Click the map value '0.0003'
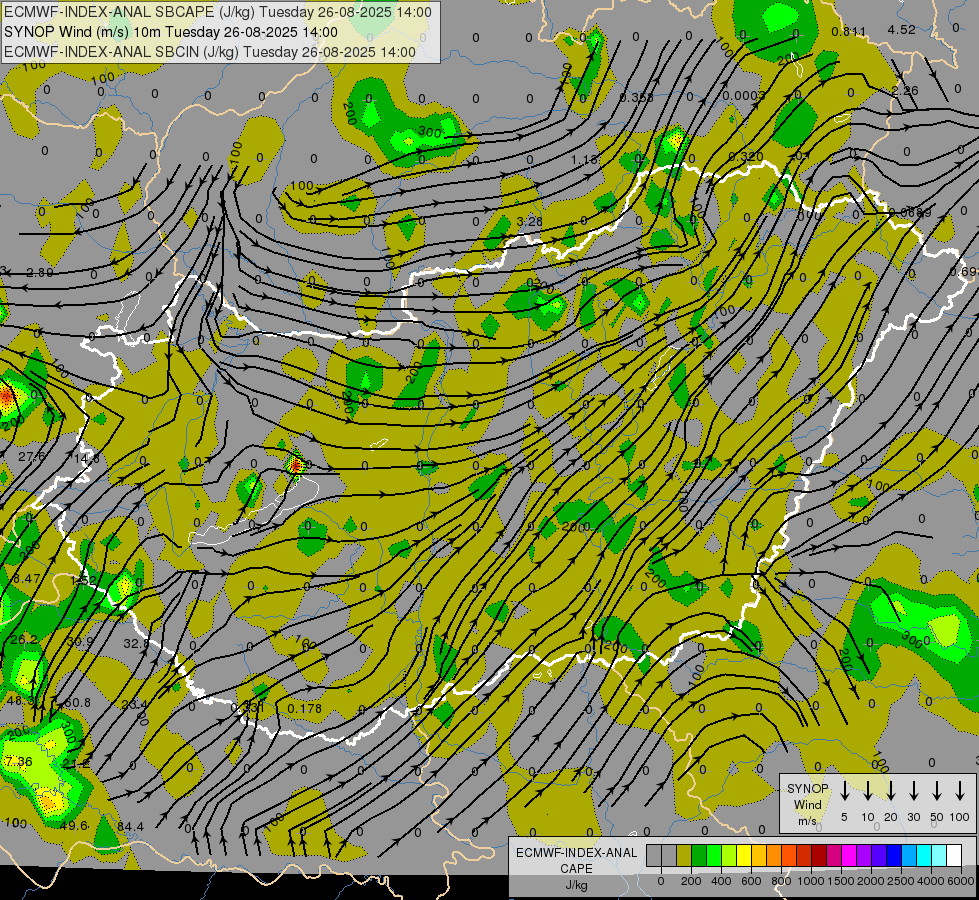979x900 pixels. click(744, 96)
